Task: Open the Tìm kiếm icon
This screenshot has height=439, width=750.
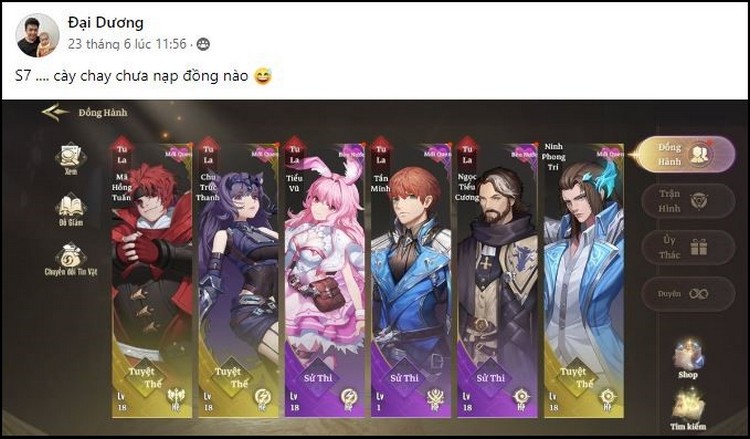Action: pyautogui.click(x=688, y=410)
